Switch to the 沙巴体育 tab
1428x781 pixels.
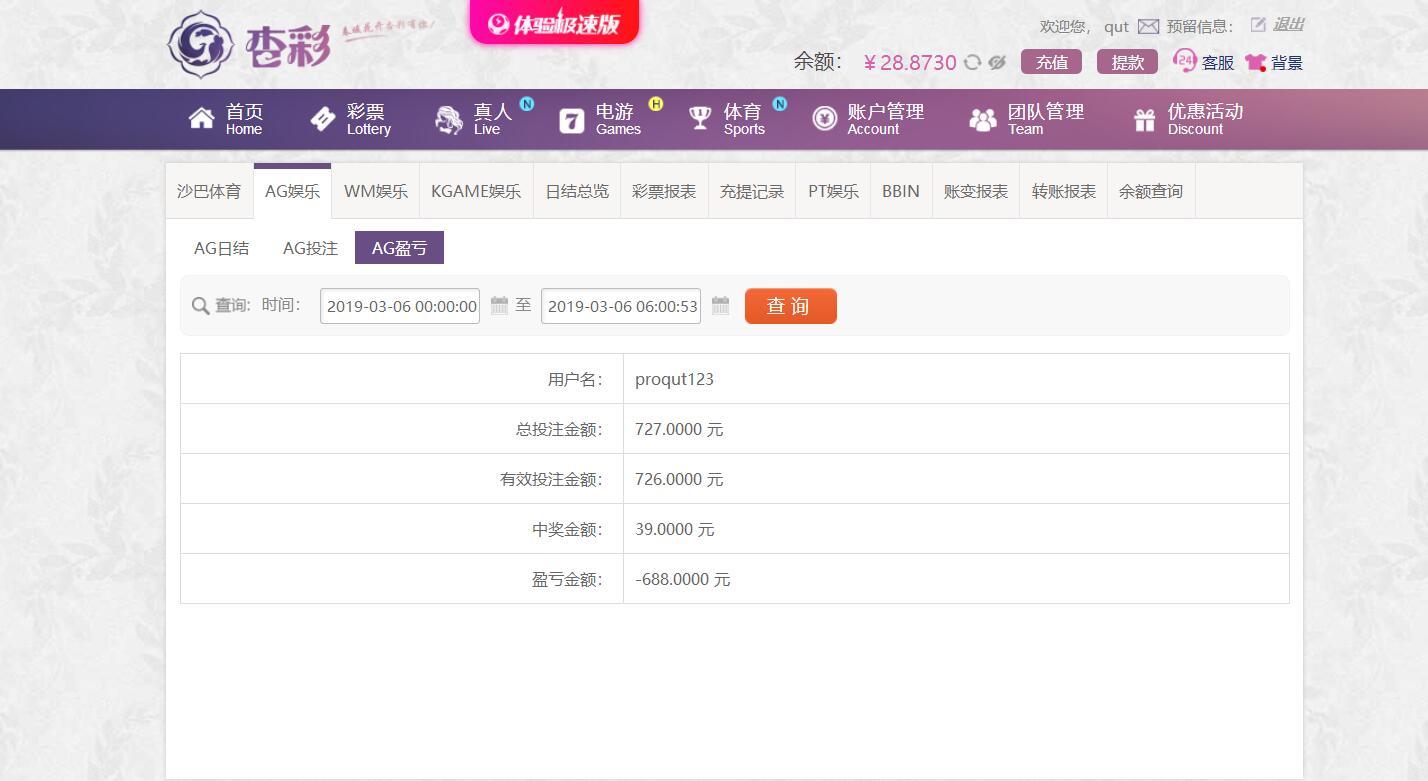[209, 191]
